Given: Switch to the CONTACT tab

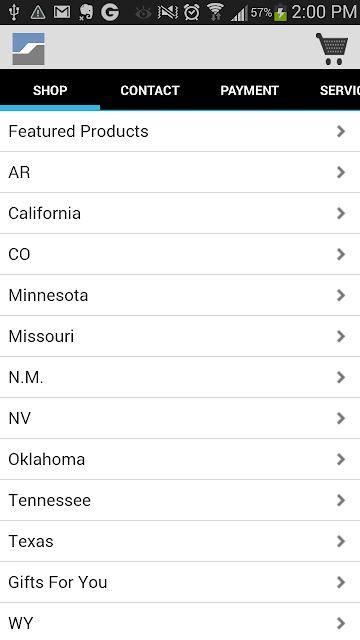Looking at the screenshot, I should pyautogui.click(x=150, y=90).
